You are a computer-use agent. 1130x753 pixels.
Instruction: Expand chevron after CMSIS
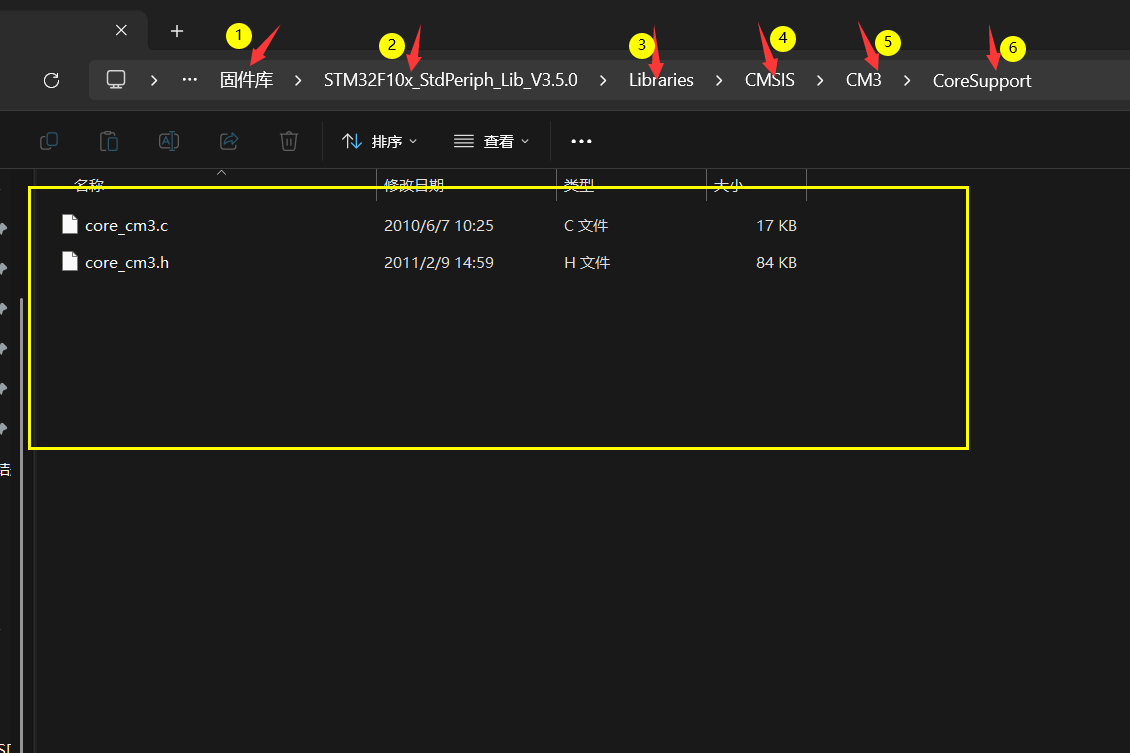[x=819, y=80]
